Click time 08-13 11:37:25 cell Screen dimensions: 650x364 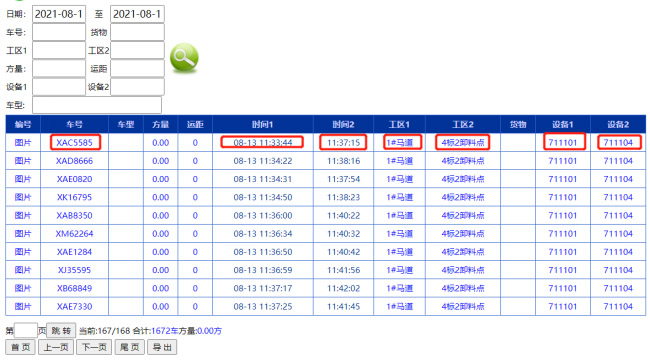pyautogui.click(x=263, y=307)
